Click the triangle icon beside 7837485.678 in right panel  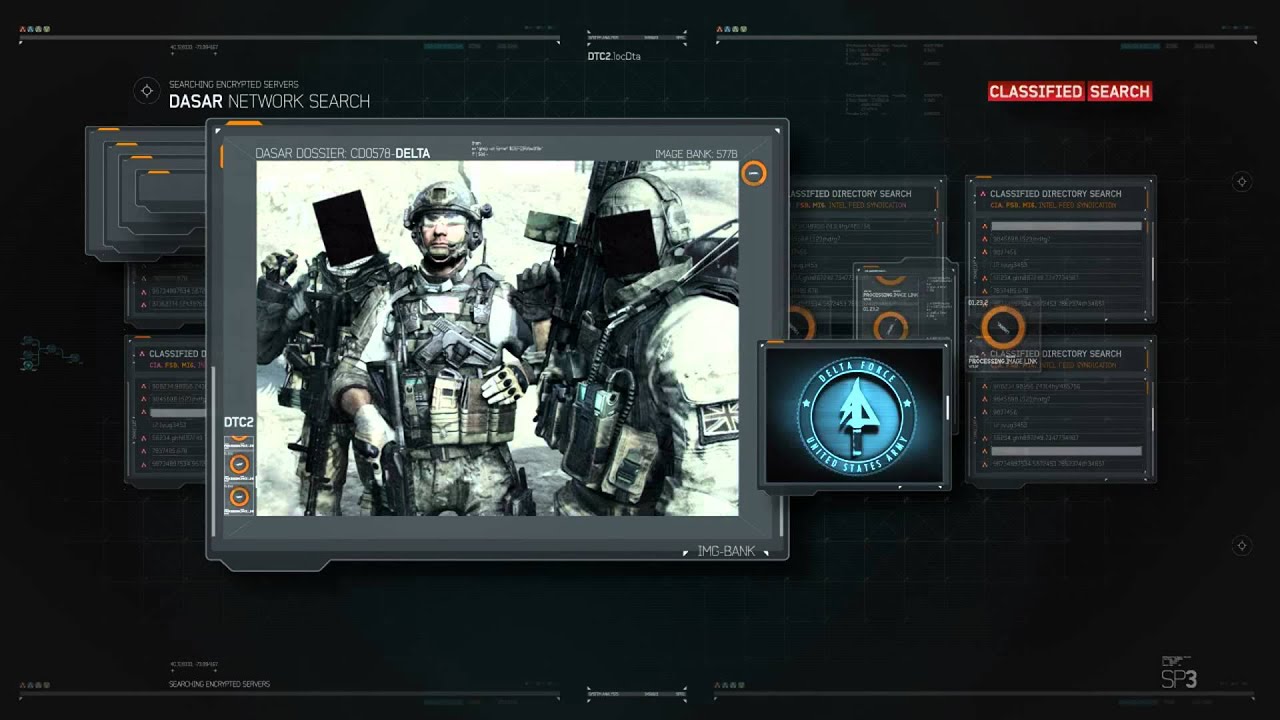point(984,291)
